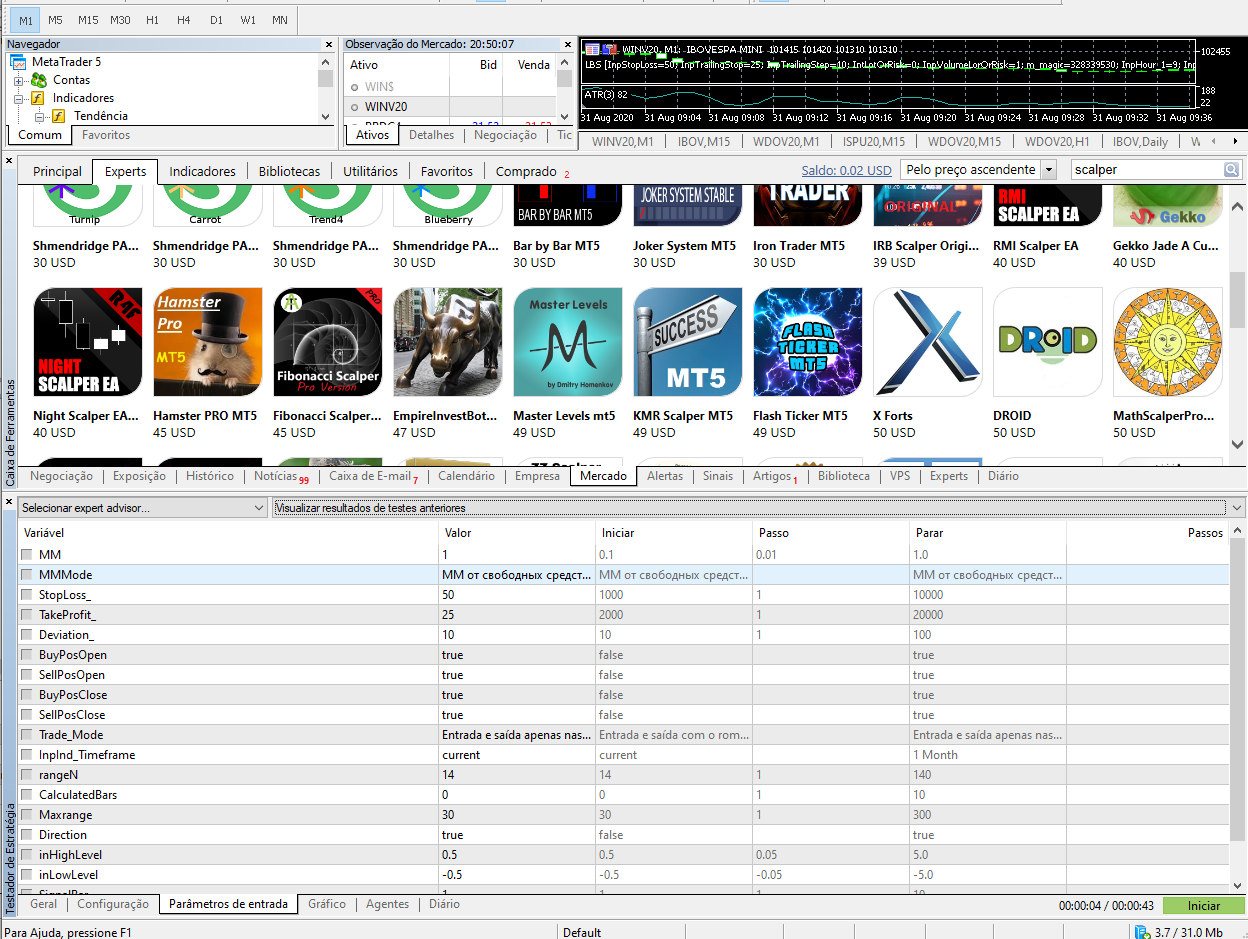This screenshot has width=1248, height=939.
Task: Select the H1 timeframe icon
Action: pos(152,19)
